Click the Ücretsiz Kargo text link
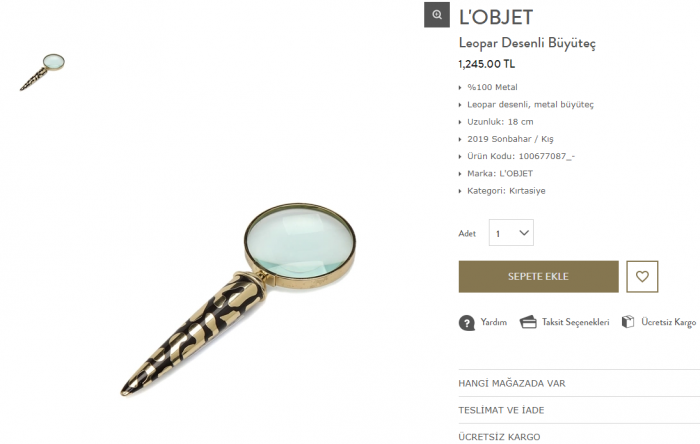 668,322
